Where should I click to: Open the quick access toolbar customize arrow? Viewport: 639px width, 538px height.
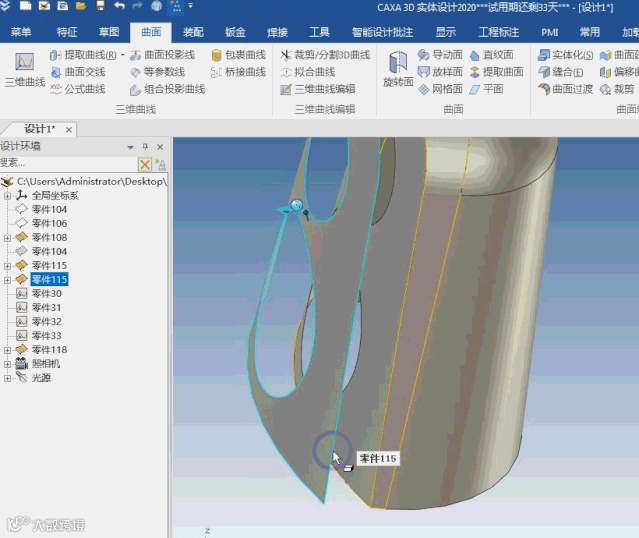tap(190, 6)
